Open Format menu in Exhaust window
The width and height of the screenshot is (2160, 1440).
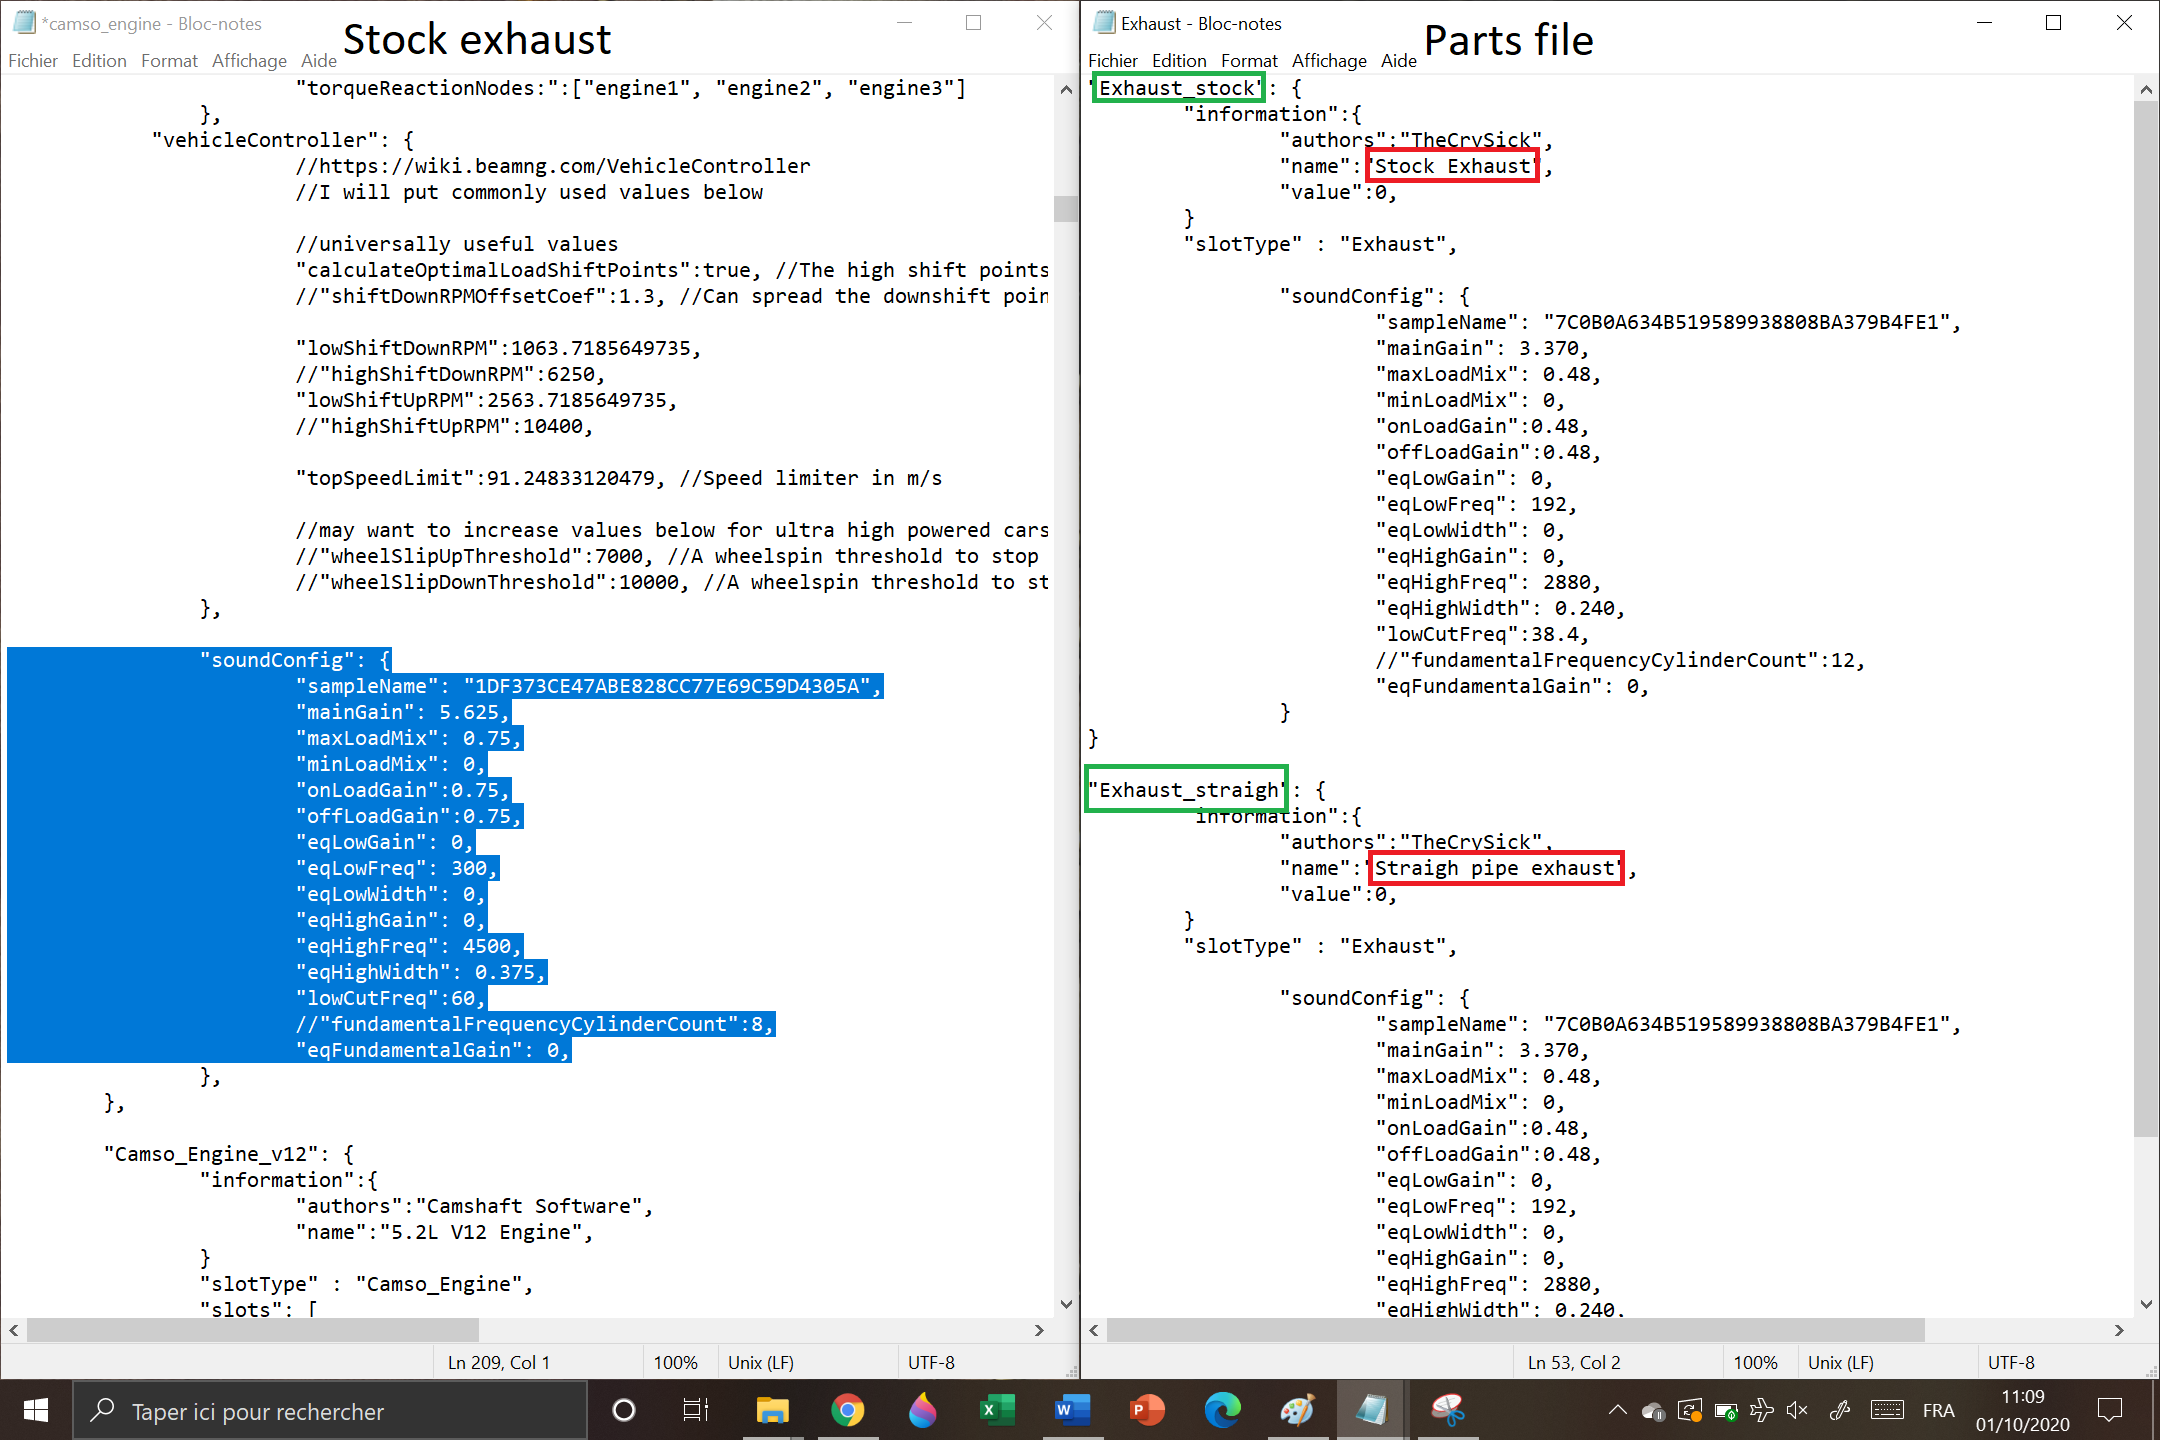tap(1249, 61)
